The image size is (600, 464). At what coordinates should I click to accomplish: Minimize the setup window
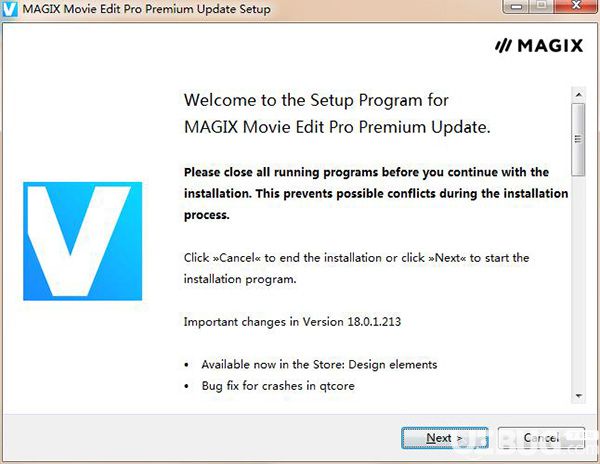(x=516, y=7)
